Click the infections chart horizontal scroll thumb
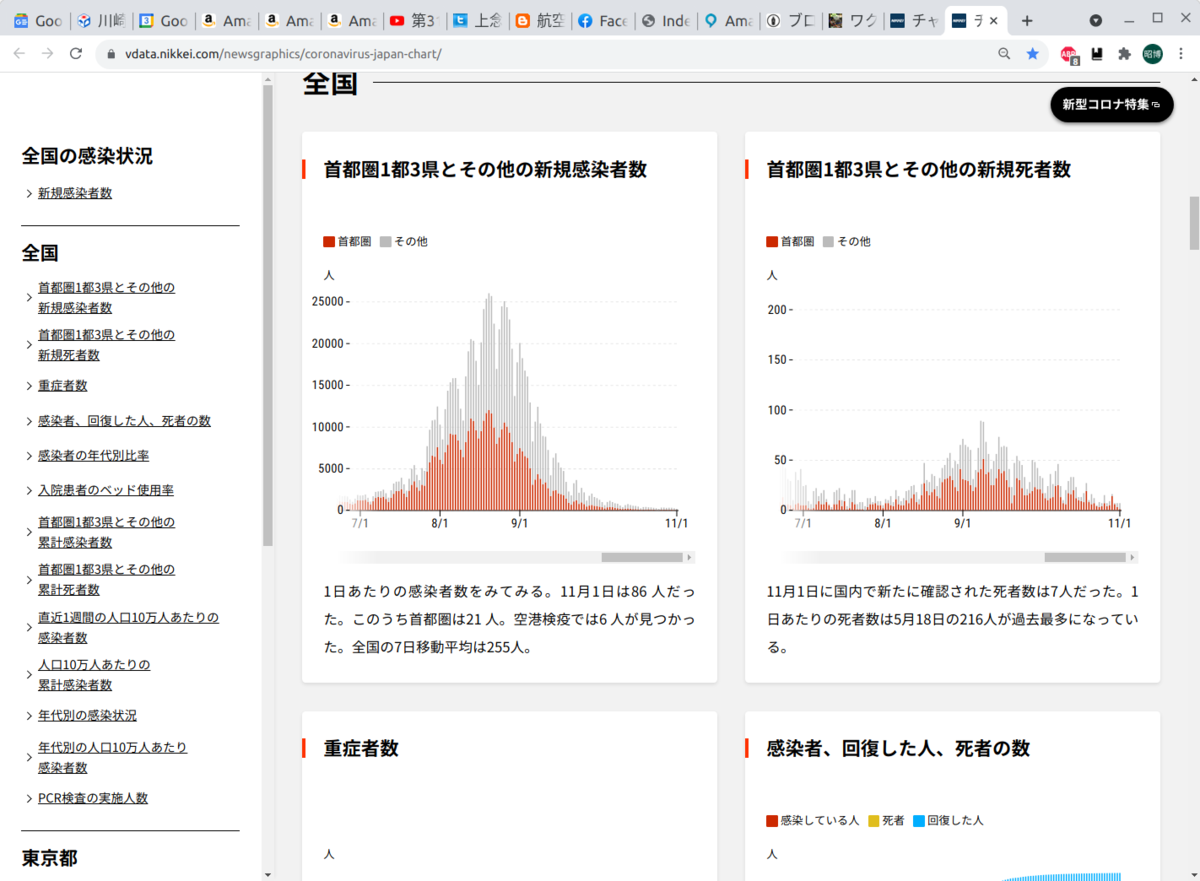The height and width of the screenshot is (881, 1200). (x=642, y=557)
